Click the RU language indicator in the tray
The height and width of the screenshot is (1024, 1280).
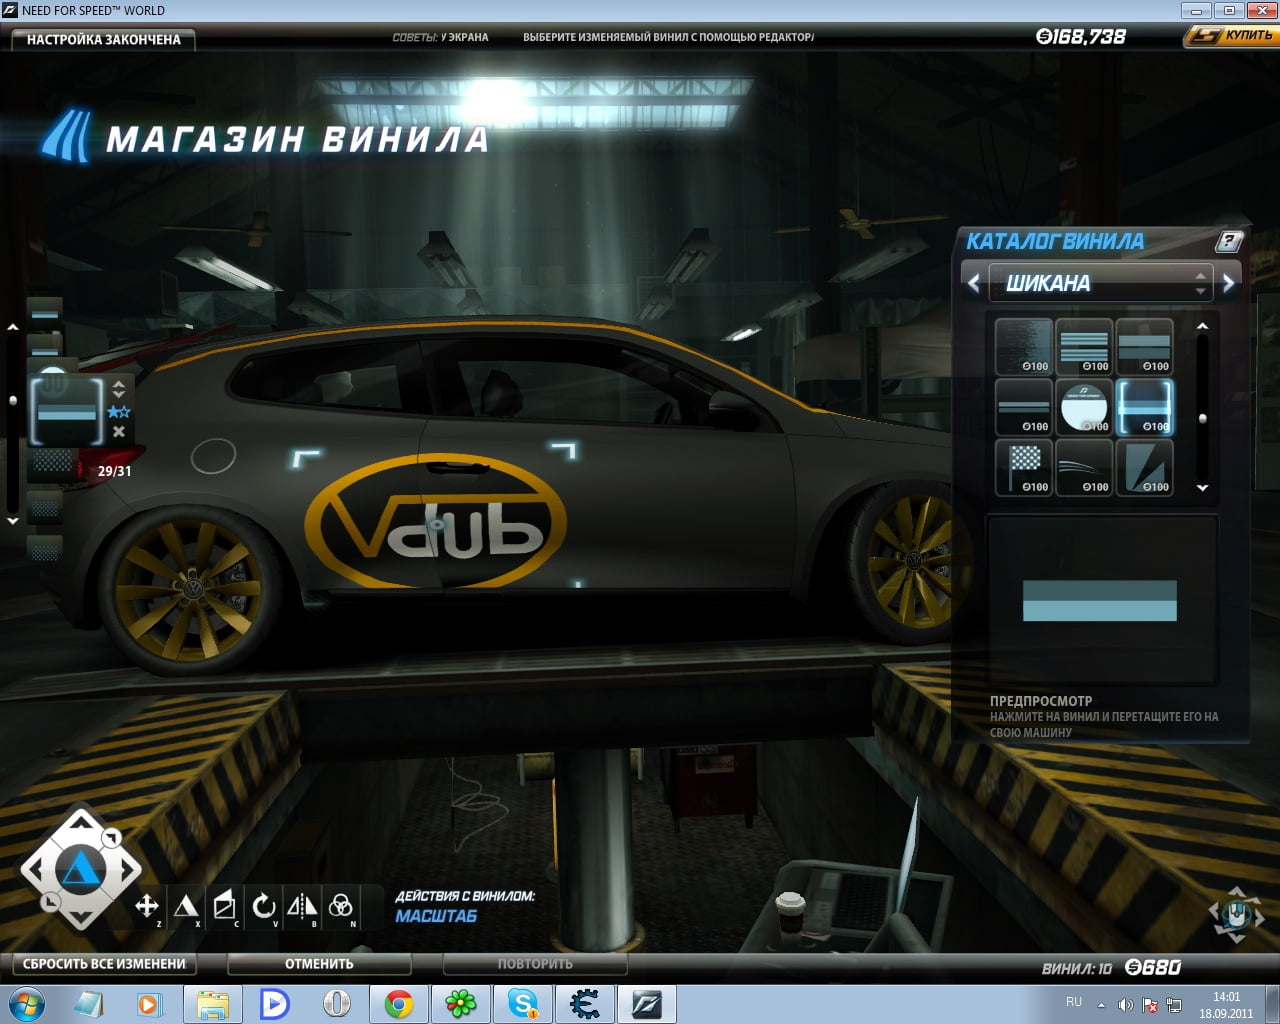[1074, 1002]
